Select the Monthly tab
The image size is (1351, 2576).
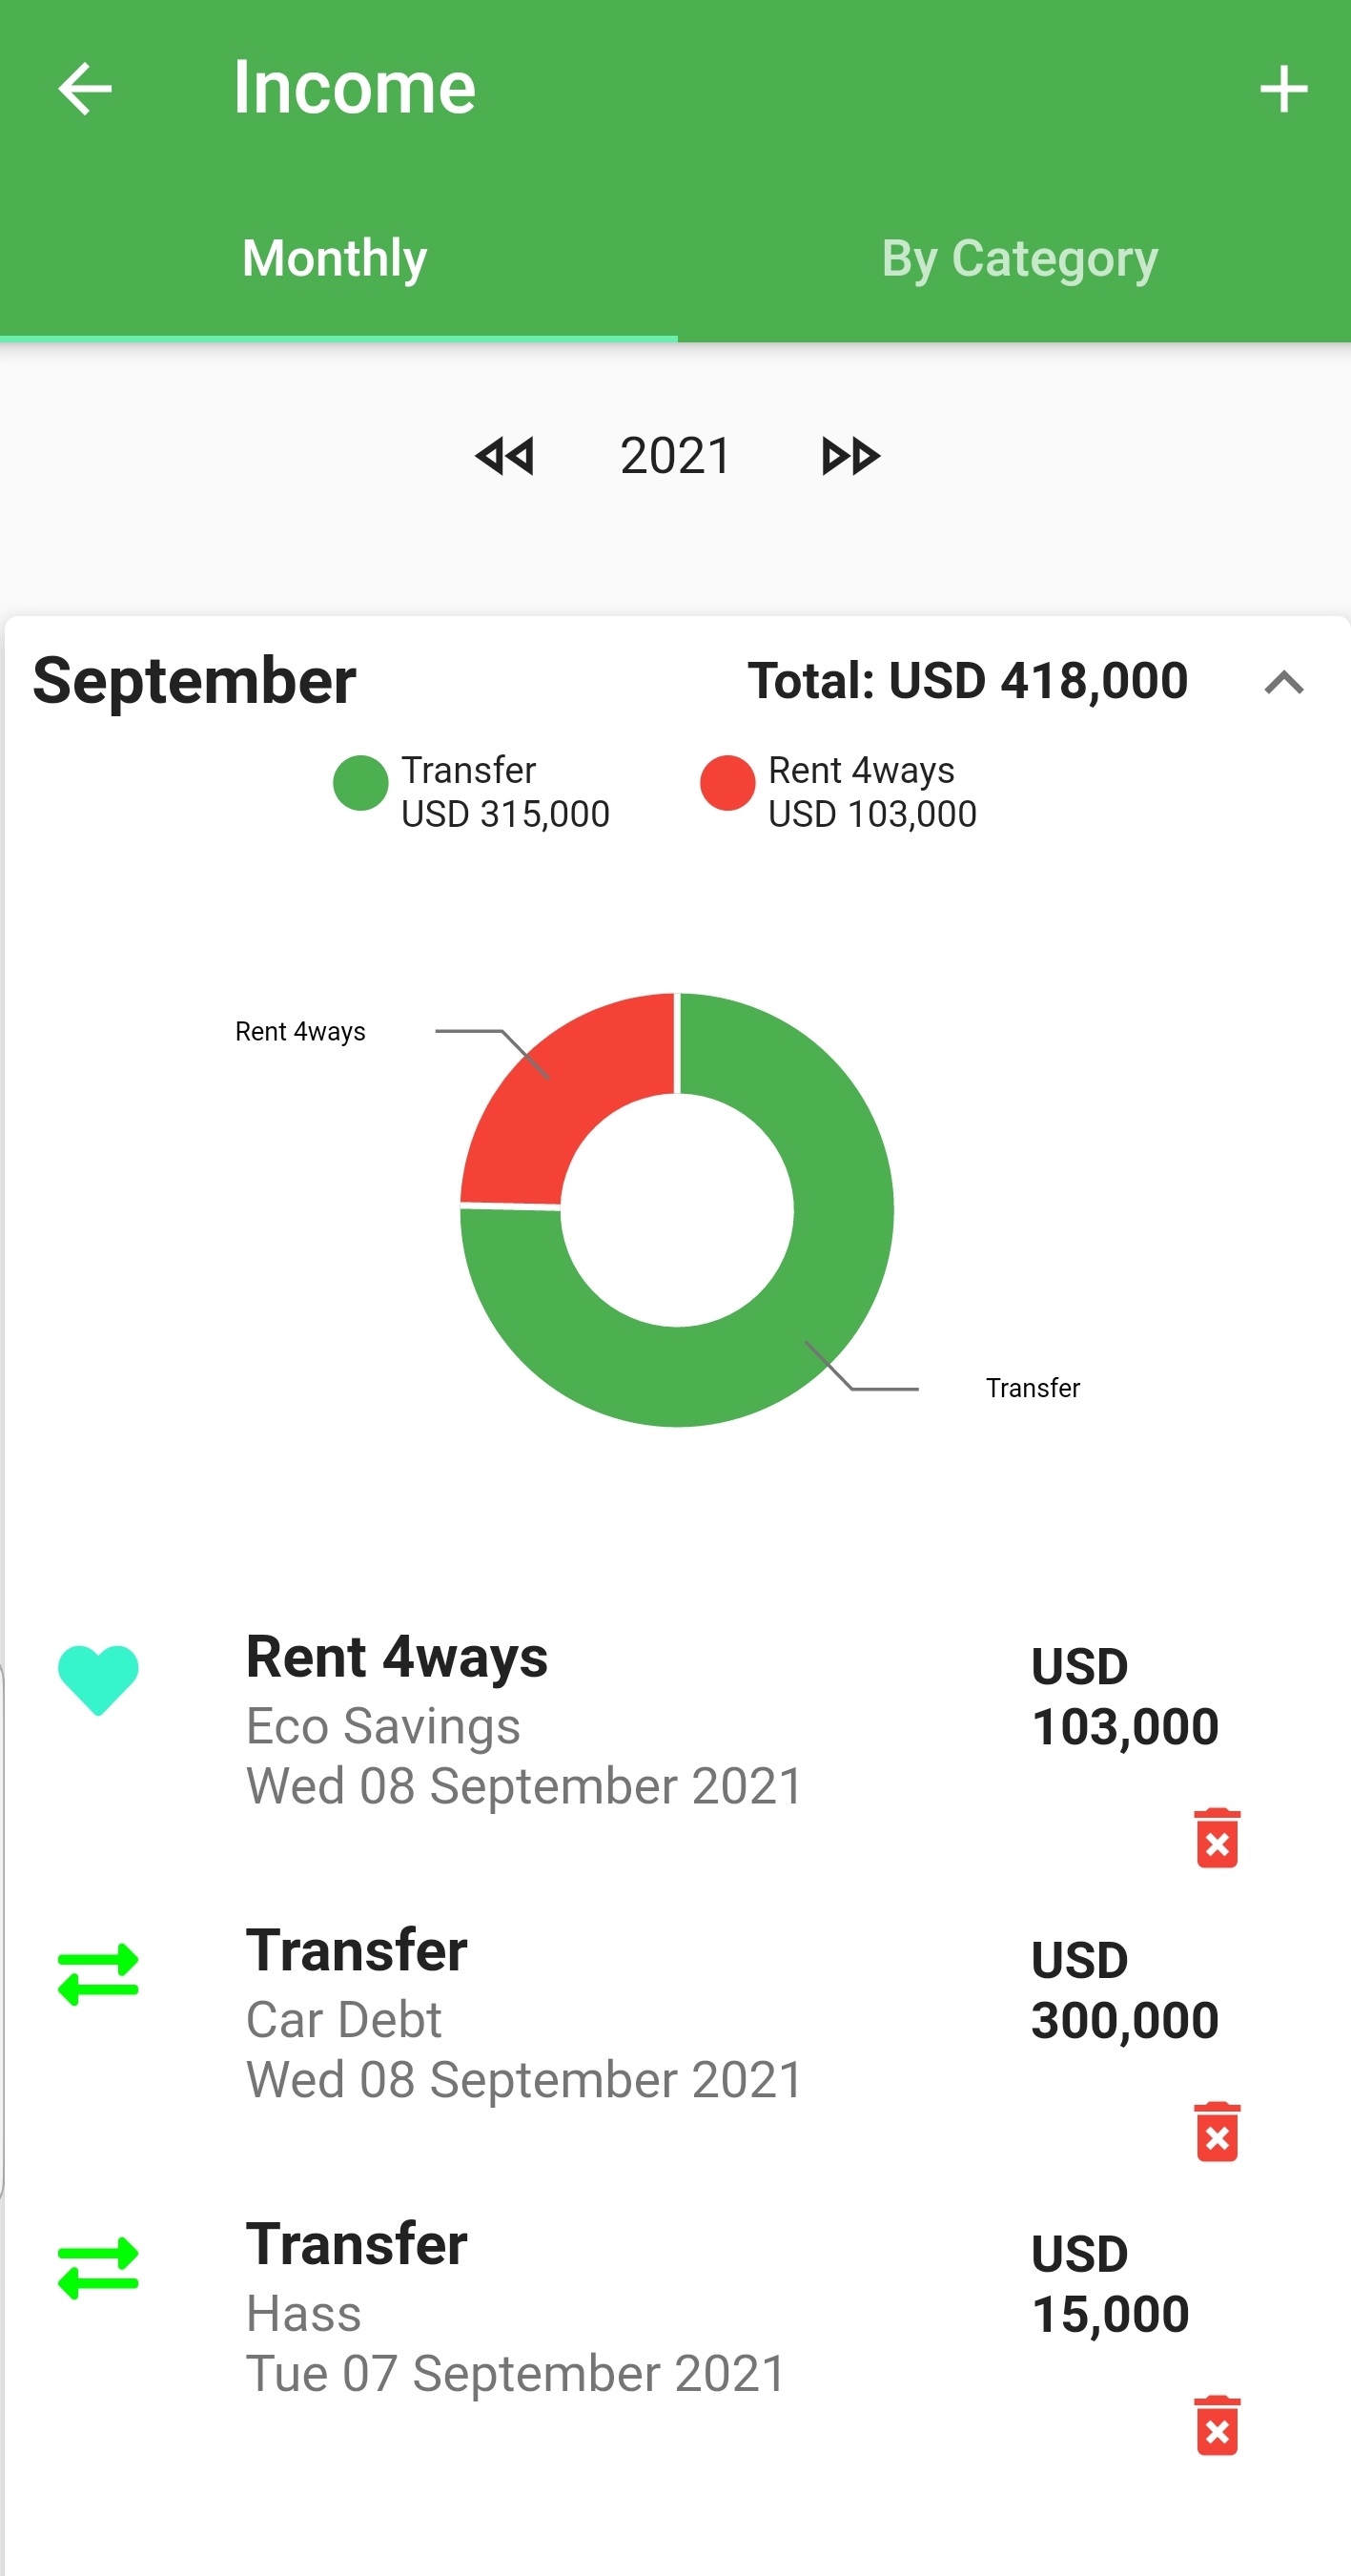pos(335,259)
